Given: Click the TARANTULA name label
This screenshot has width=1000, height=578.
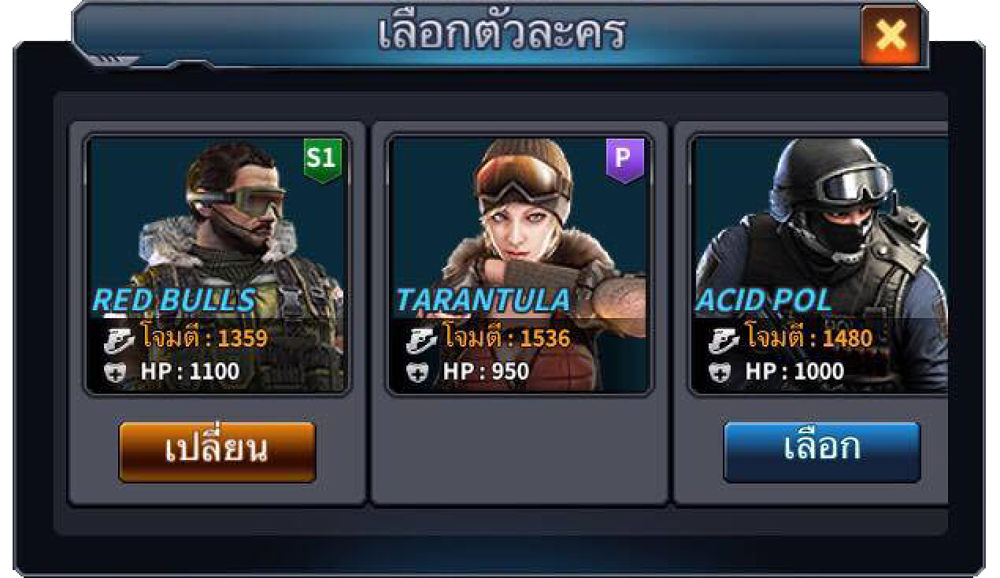Looking at the screenshot, I should 483,300.
